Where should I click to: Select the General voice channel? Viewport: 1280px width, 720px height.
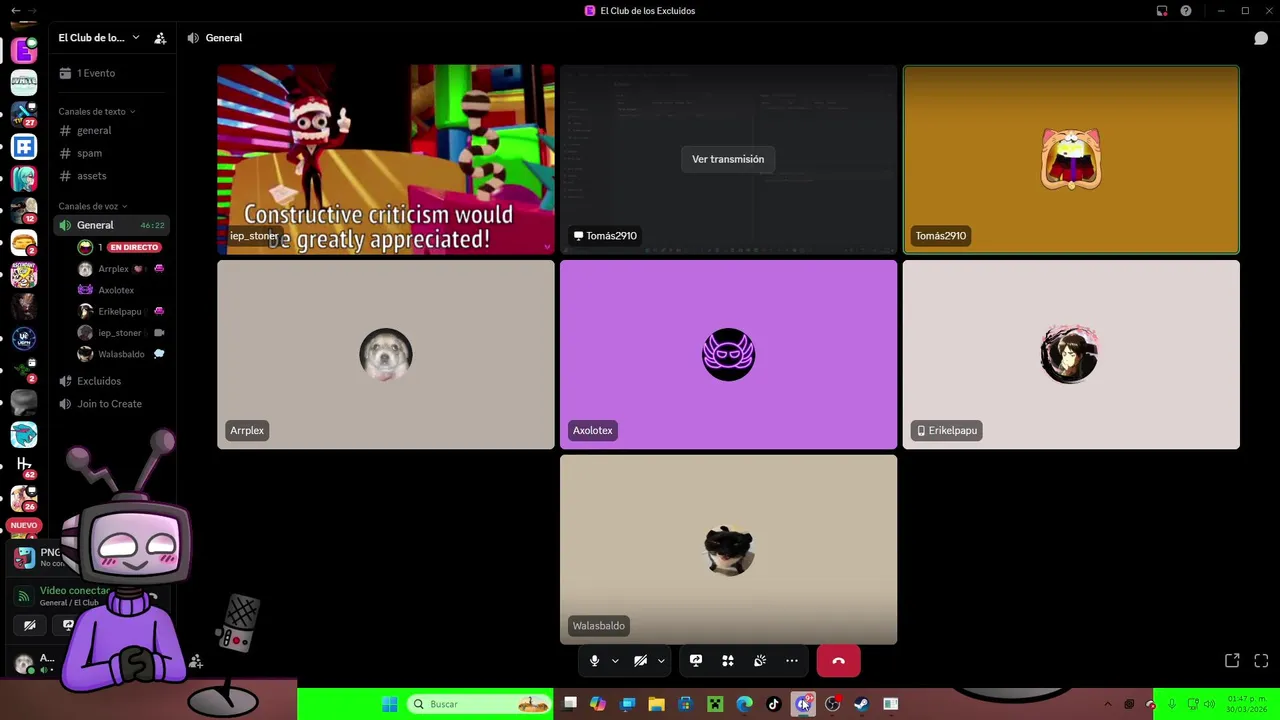[112, 225]
